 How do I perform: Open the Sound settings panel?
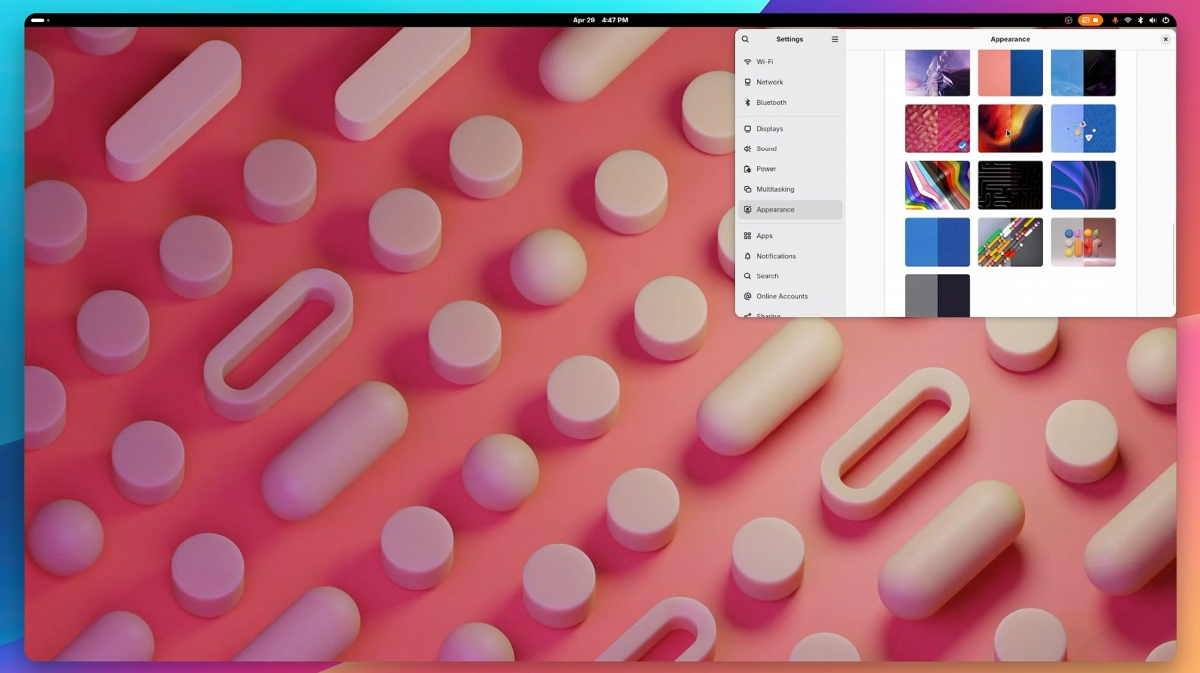[790, 149]
